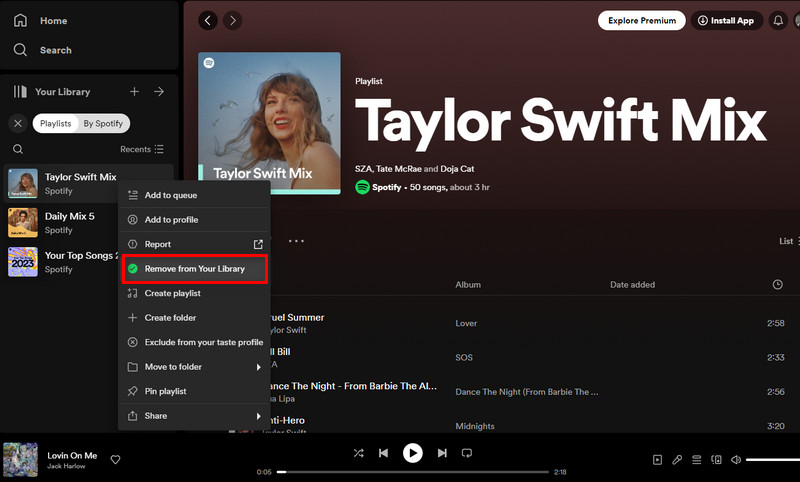
Task: Open notifications bell icon
Action: click(x=778, y=20)
